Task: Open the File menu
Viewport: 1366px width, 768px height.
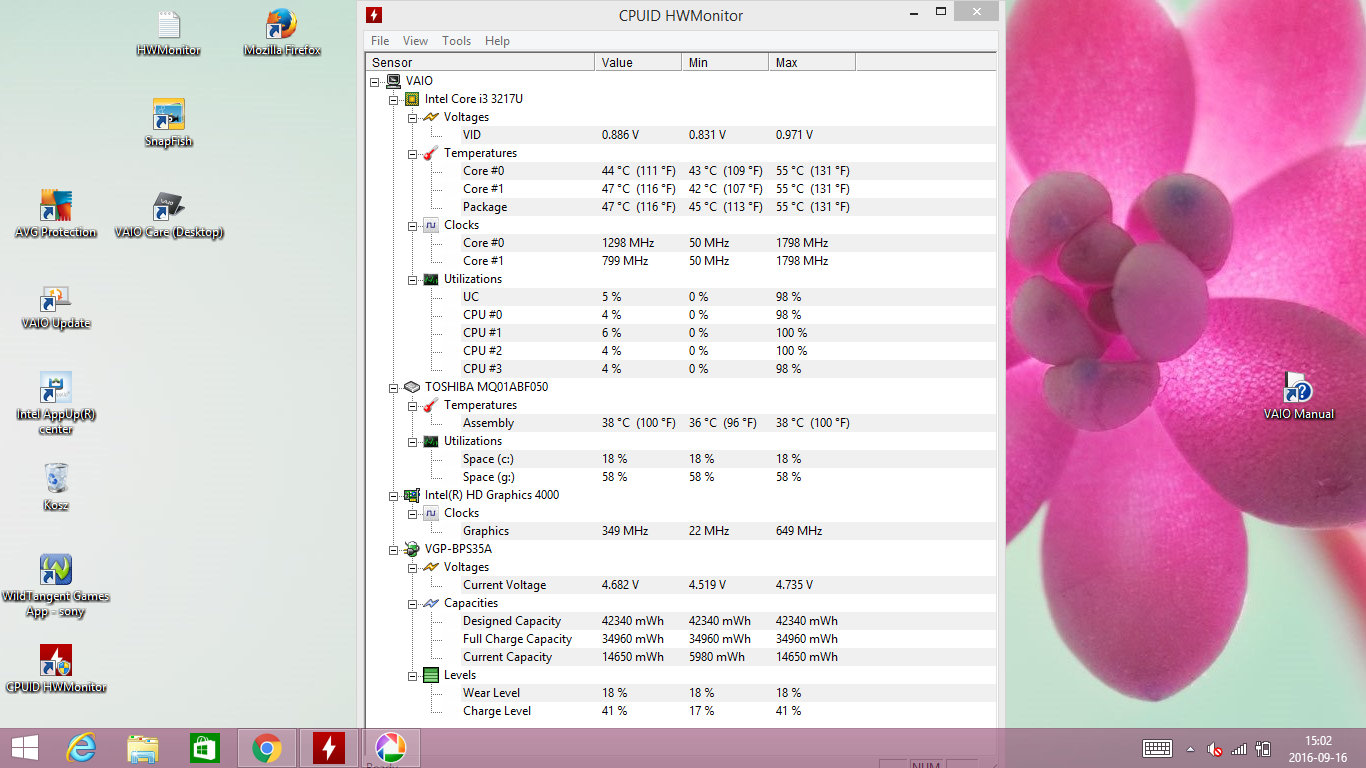Action: point(380,41)
